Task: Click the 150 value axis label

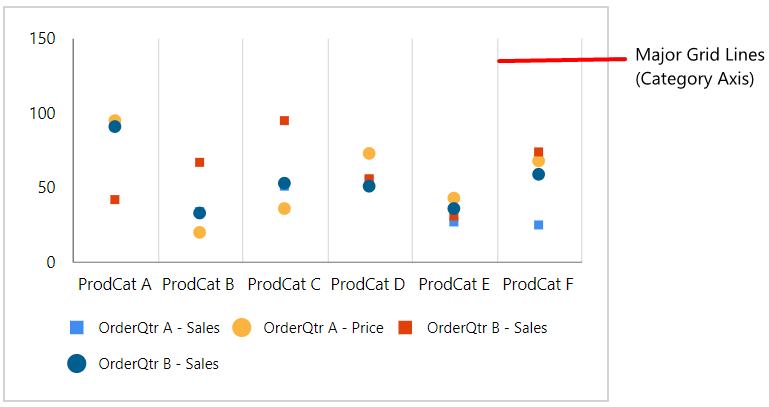Action: point(42,38)
